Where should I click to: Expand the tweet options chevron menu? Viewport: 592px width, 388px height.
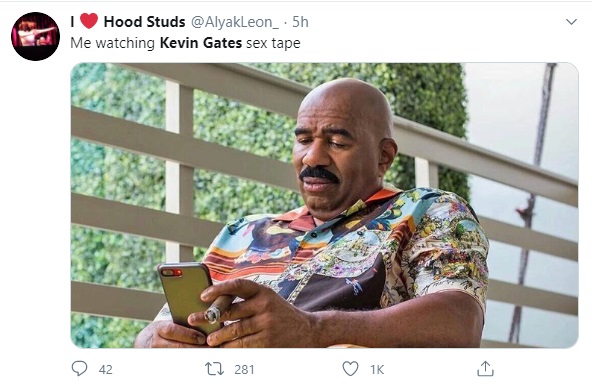(x=571, y=22)
